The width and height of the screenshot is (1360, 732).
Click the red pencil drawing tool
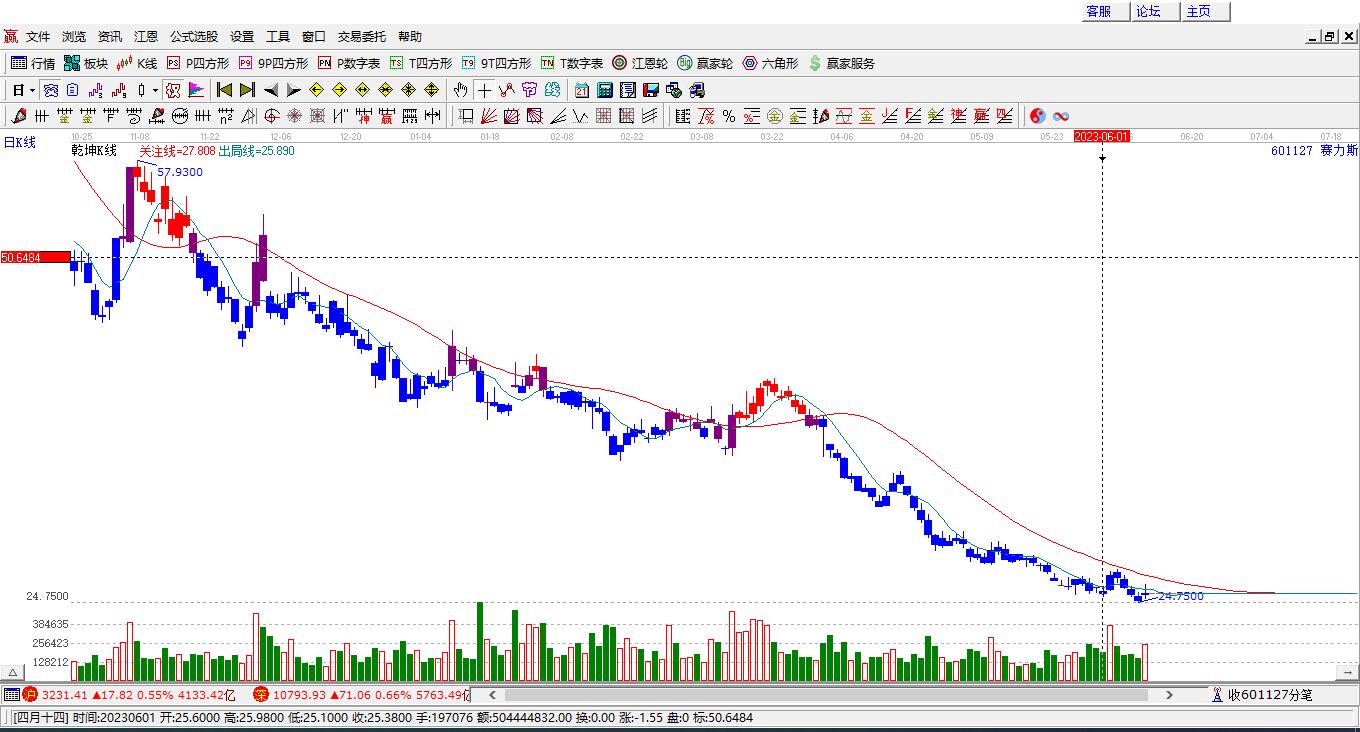click(x=19, y=116)
